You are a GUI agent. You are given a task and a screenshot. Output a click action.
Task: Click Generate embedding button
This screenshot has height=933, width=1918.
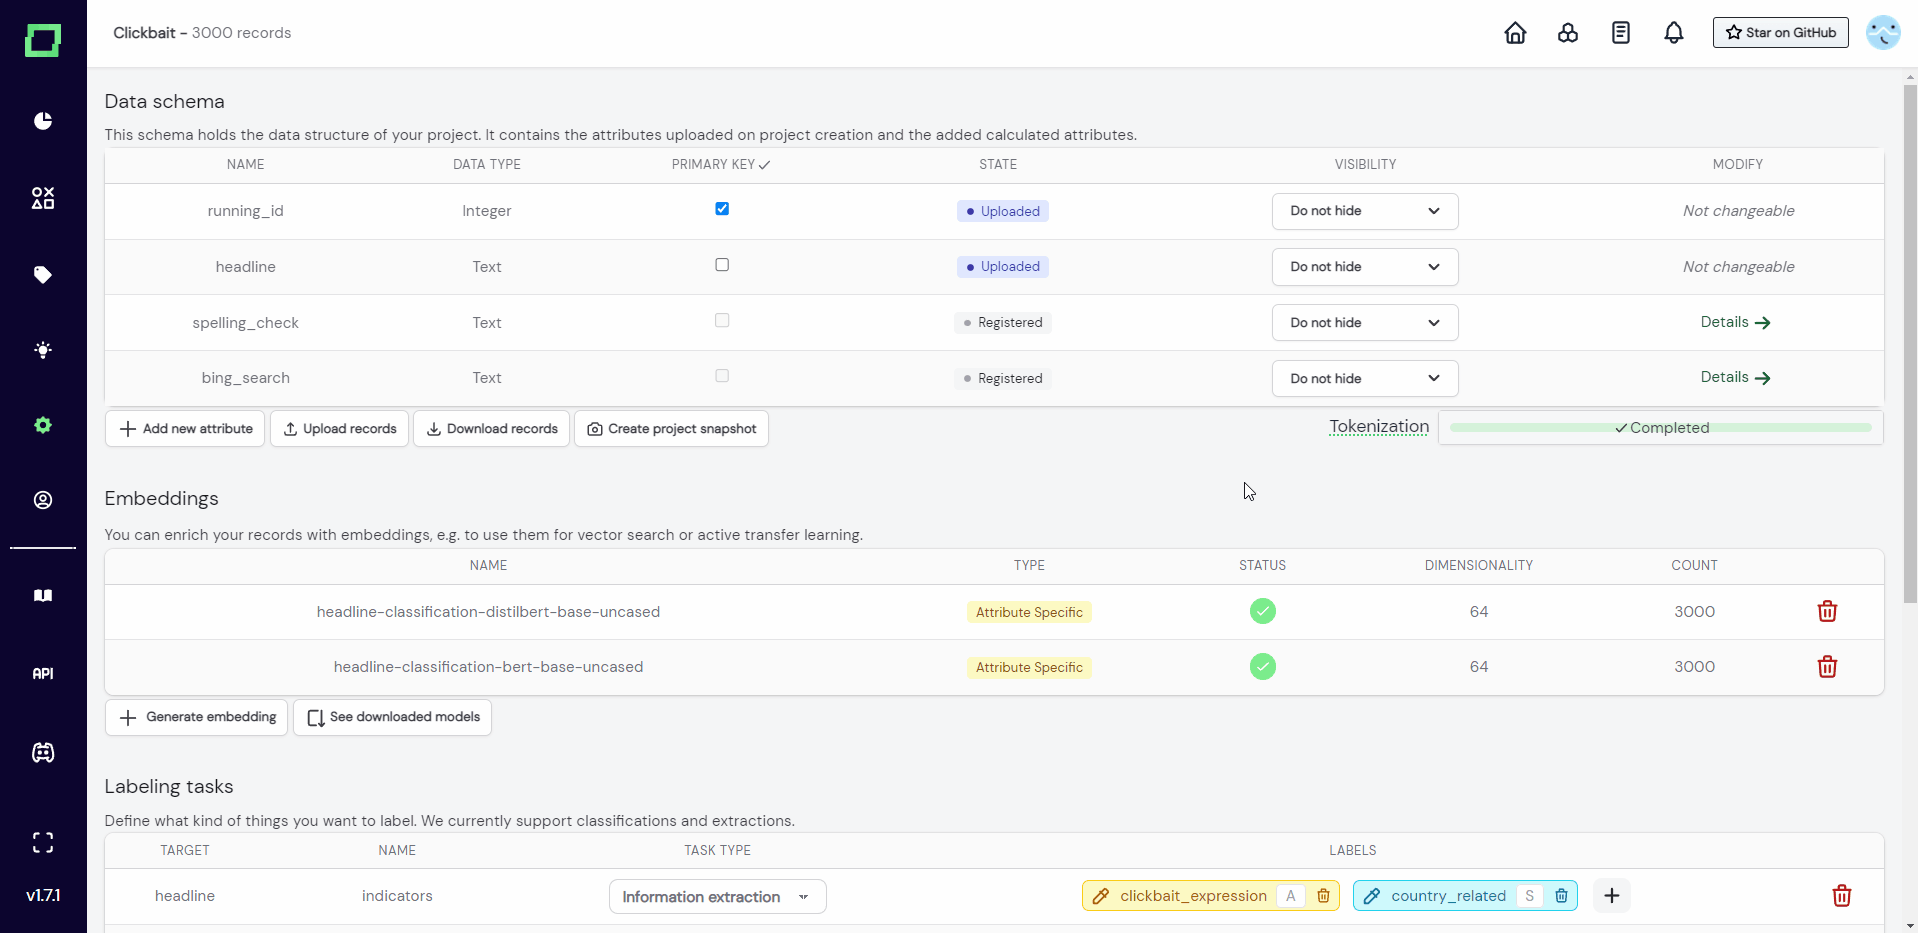pyautogui.click(x=196, y=717)
